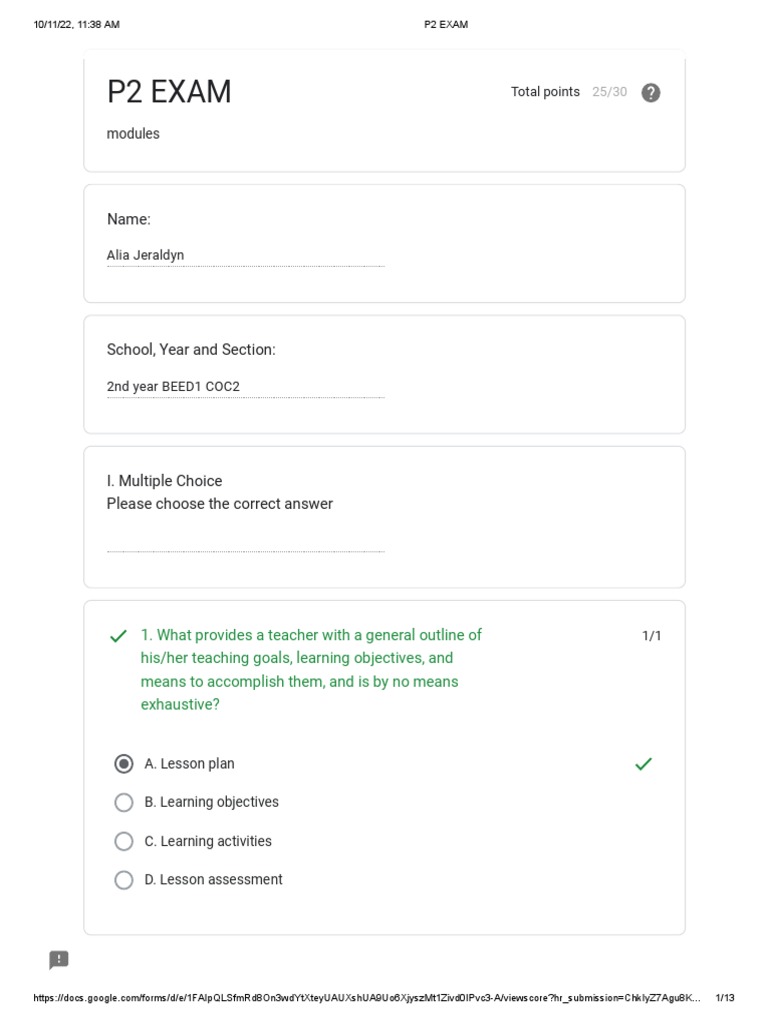Click the 1/13 page number indicator
The width and height of the screenshot is (768, 1024).
[725, 998]
